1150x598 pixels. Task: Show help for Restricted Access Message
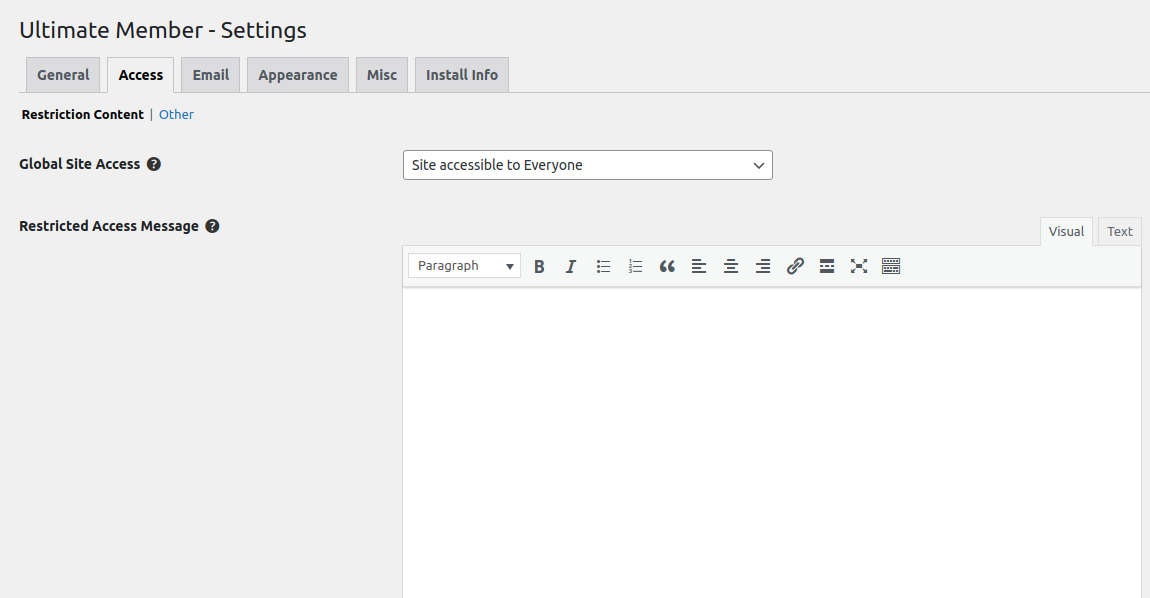tap(212, 226)
